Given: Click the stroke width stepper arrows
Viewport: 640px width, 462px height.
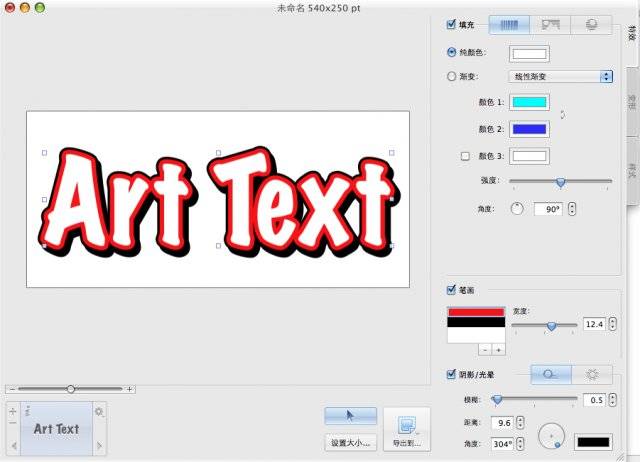Looking at the screenshot, I should click(x=612, y=324).
